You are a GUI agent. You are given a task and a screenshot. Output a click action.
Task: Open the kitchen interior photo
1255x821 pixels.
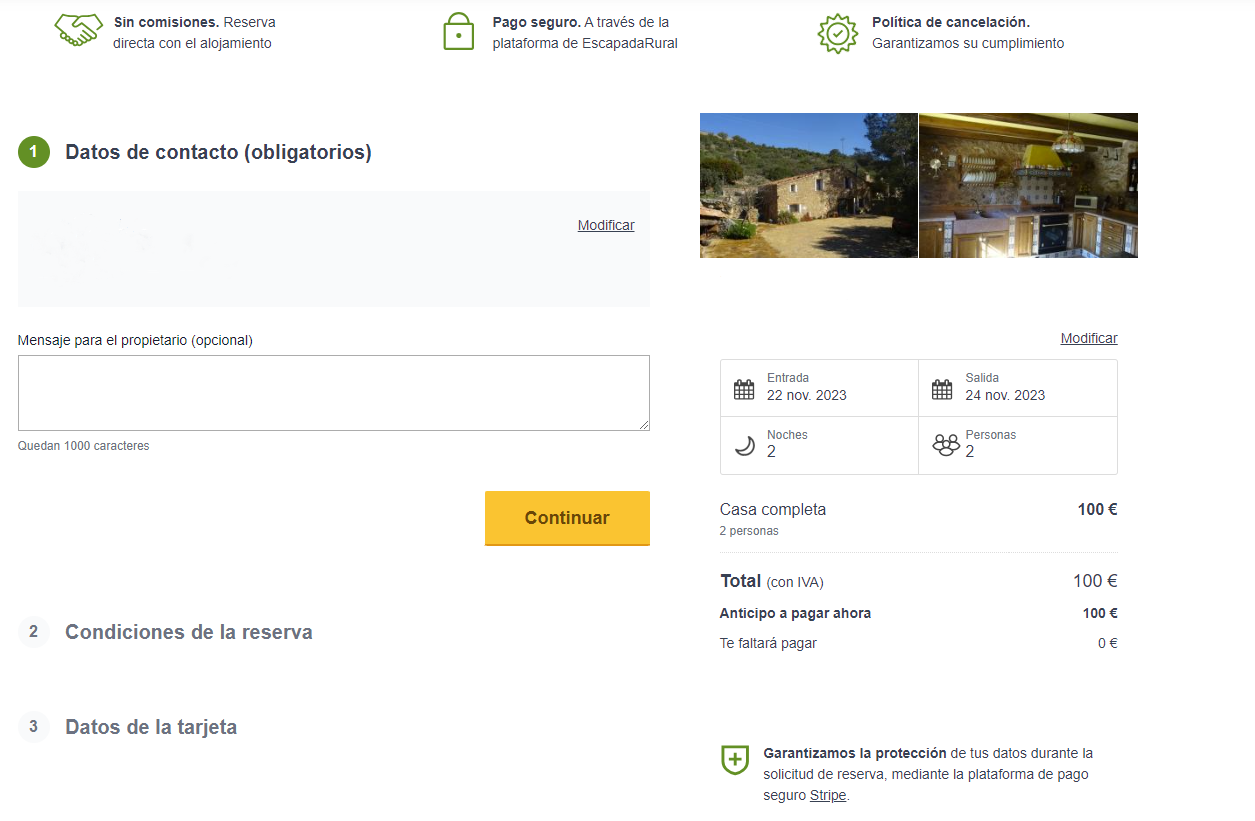pyautogui.click(x=1028, y=185)
